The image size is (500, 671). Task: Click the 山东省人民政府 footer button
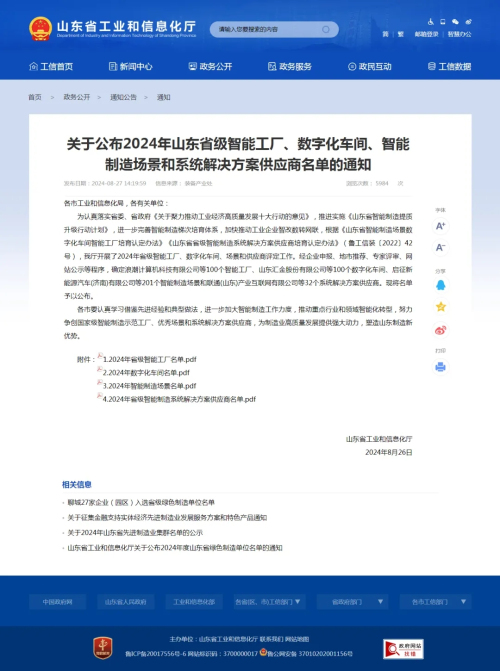125,602
